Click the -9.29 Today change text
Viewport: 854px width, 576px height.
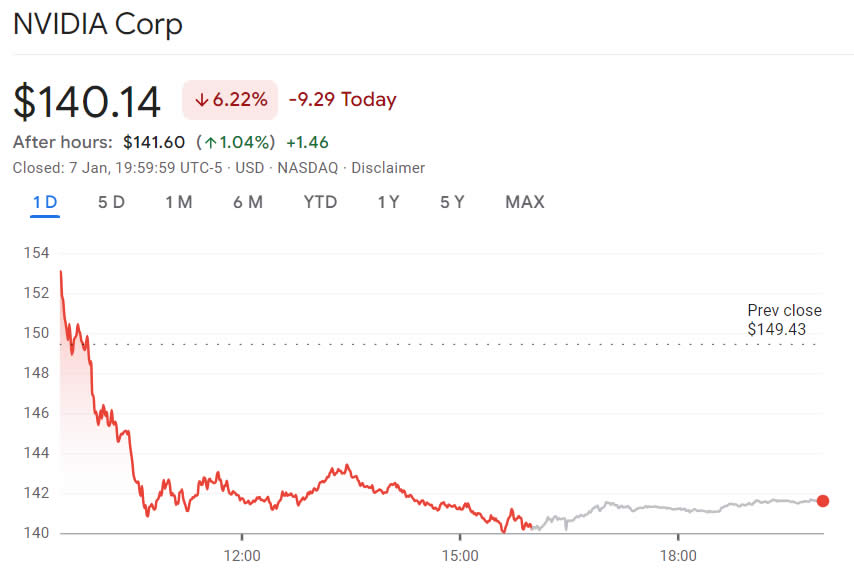pos(342,100)
